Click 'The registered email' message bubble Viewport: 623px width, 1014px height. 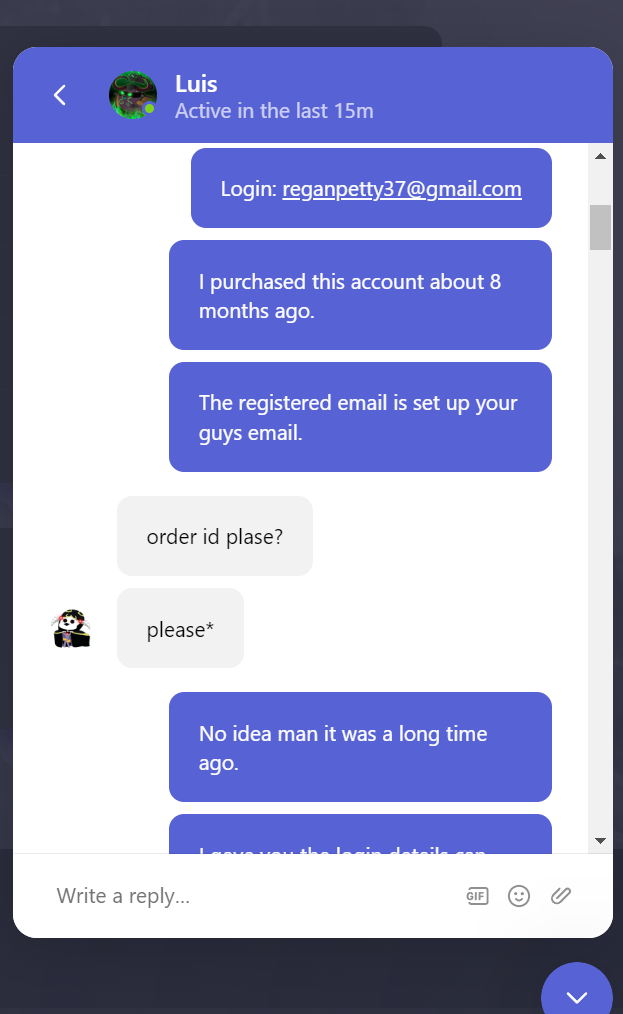pyautogui.click(x=360, y=417)
